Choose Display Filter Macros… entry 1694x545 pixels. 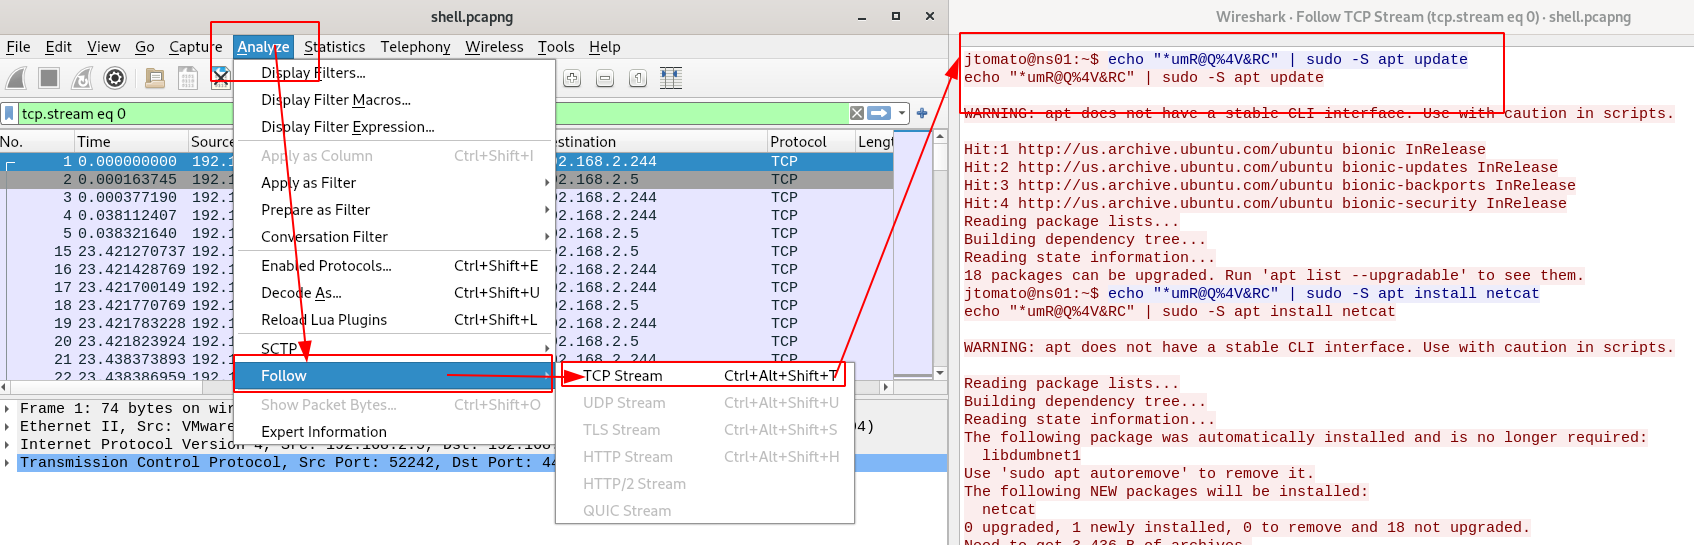click(x=394, y=99)
